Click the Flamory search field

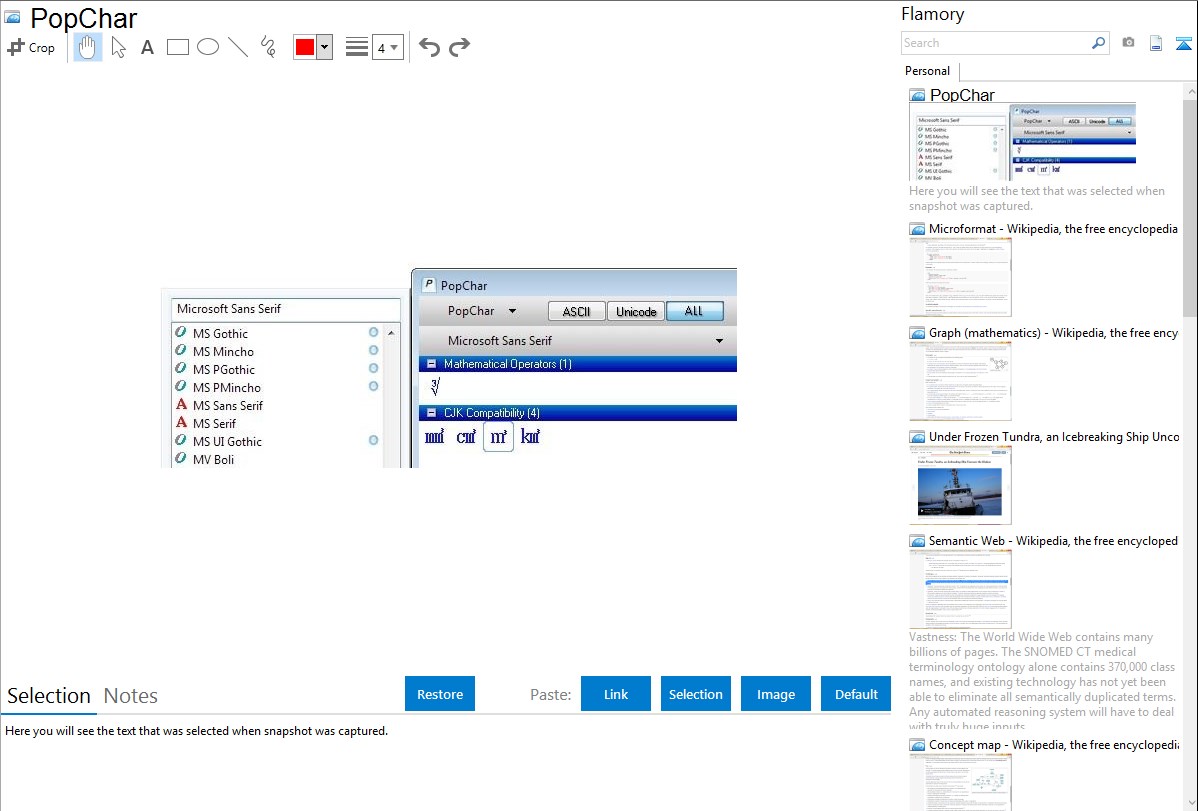click(x=996, y=43)
